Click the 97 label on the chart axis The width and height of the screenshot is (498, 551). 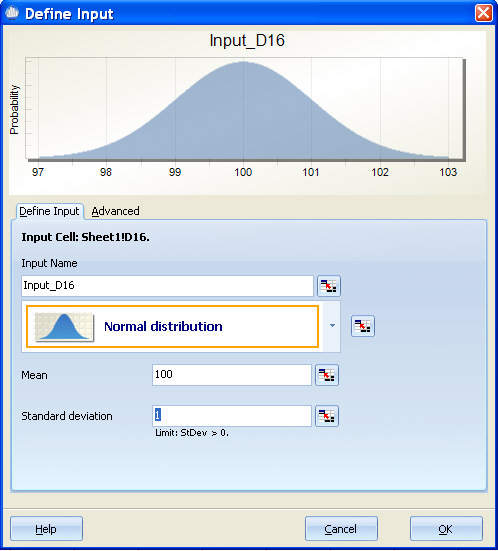pos(38,172)
